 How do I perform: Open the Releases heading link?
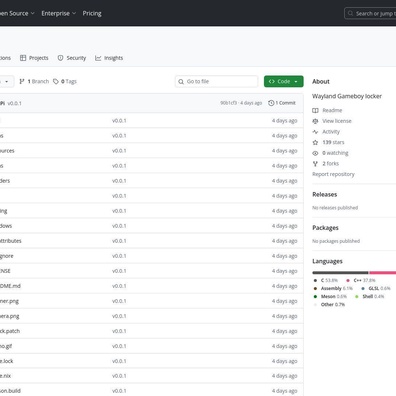325,194
